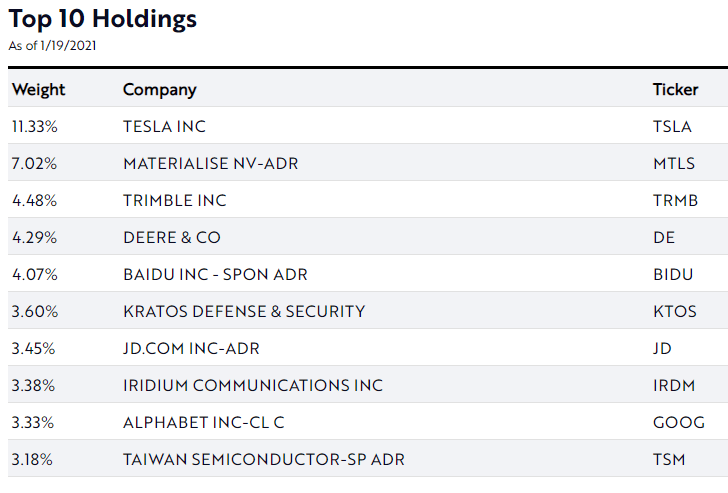Select TAIWAN SEMICONDUCTOR-SP ADR
This screenshot has width=728, height=493.
pos(264,459)
